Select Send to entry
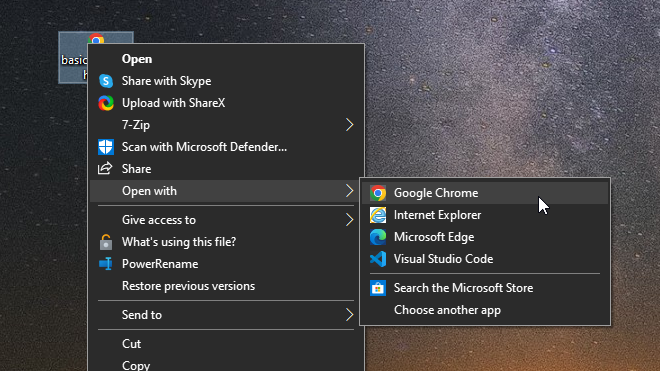 (226, 315)
